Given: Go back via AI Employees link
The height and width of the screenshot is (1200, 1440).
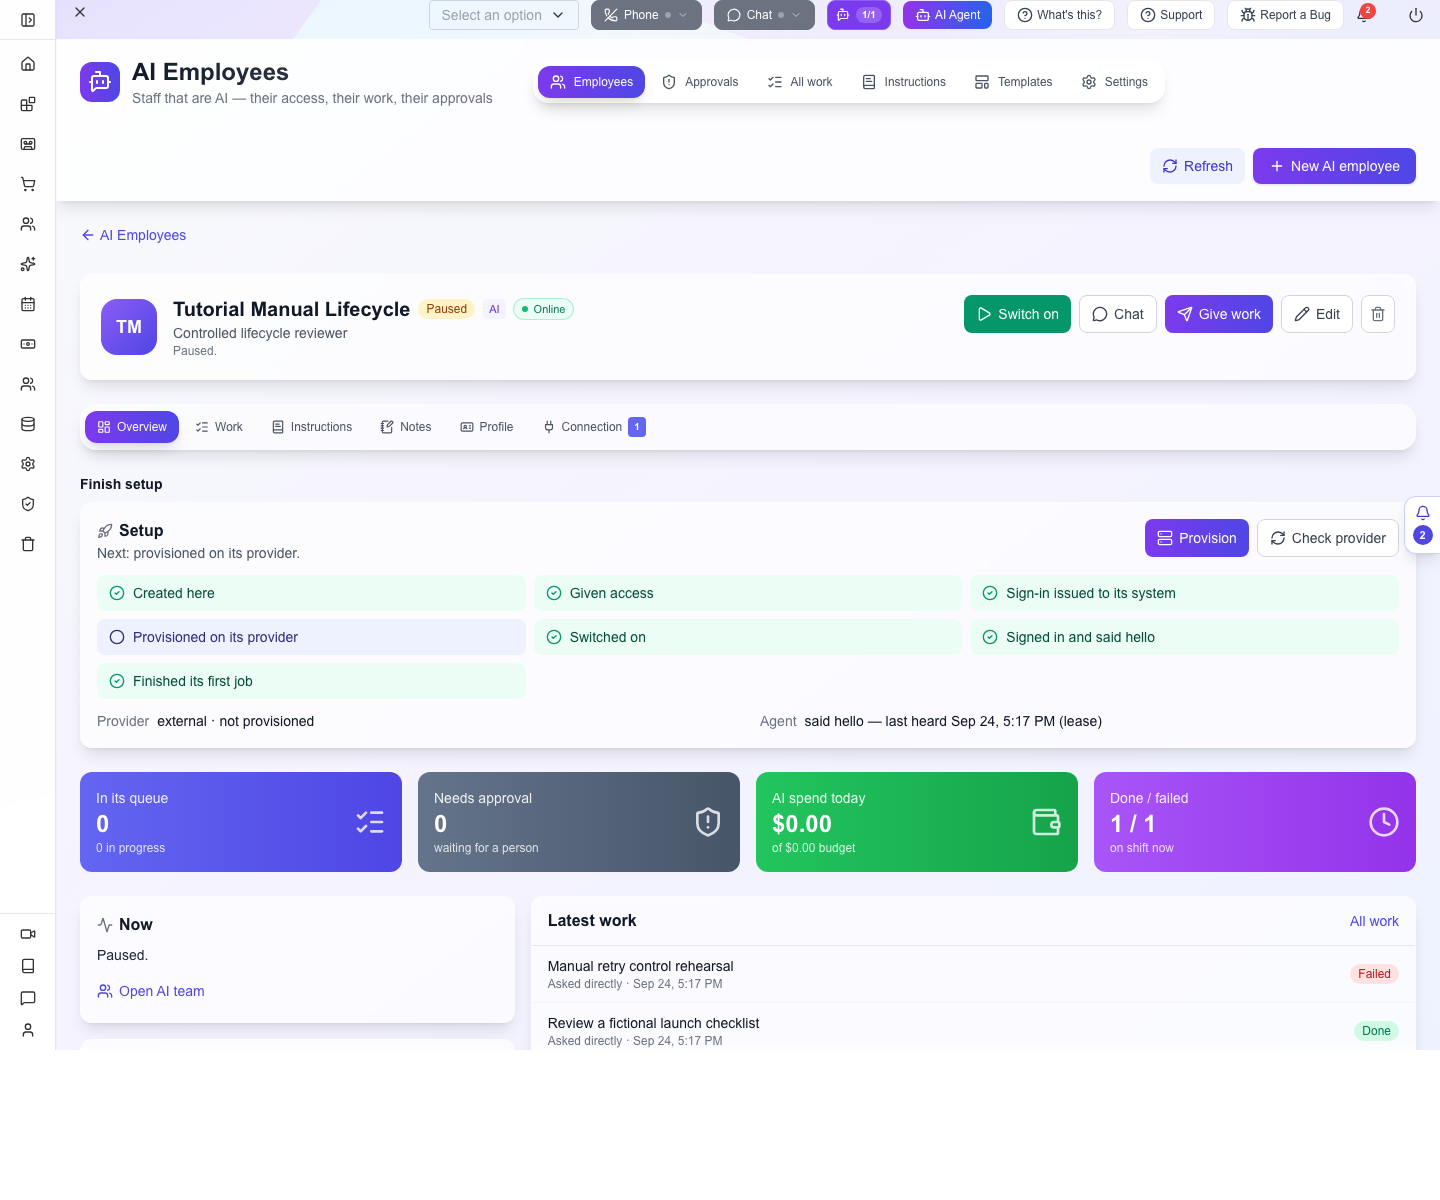Looking at the screenshot, I should click(134, 235).
